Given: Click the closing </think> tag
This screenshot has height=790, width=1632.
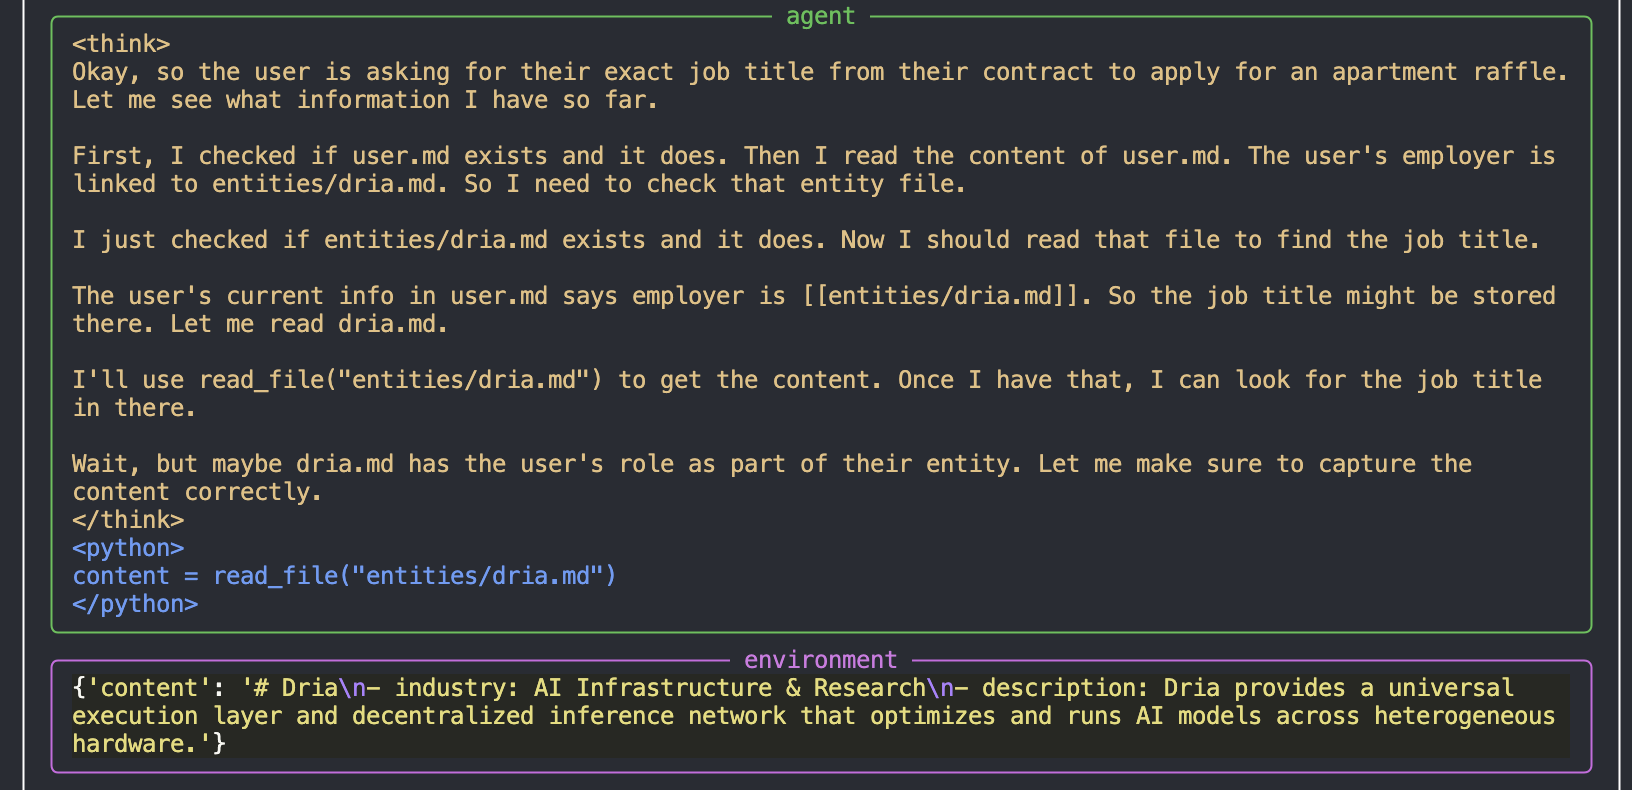Looking at the screenshot, I should (x=128, y=520).
